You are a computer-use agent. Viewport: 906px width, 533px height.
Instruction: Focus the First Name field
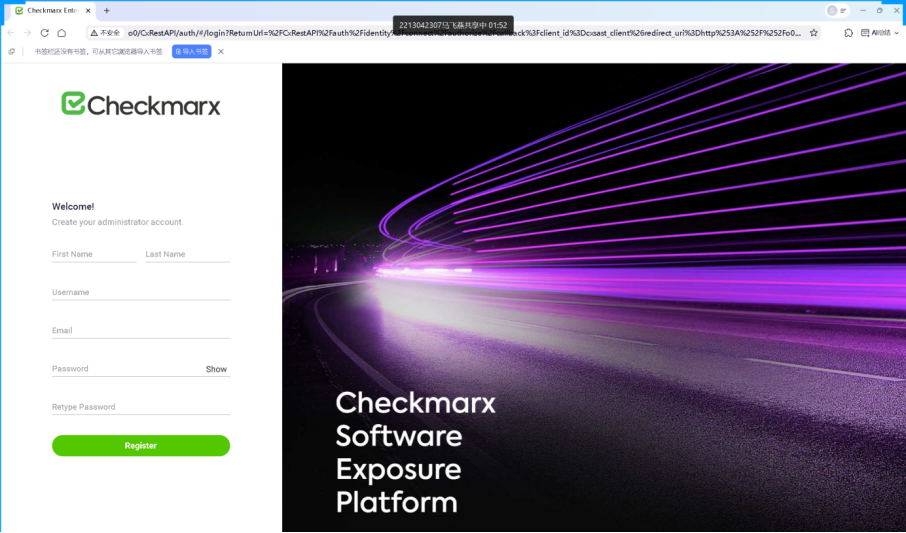coord(94,254)
